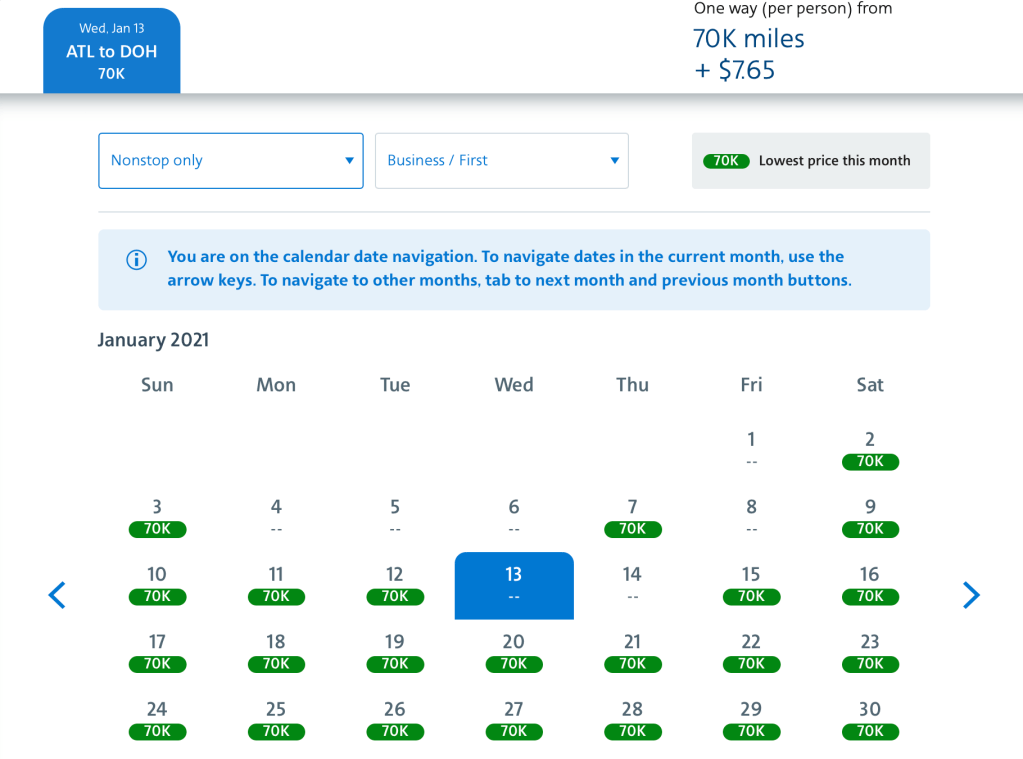1023x759 pixels.
Task: Click the info icon in the blue notice
Action: coord(136,260)
